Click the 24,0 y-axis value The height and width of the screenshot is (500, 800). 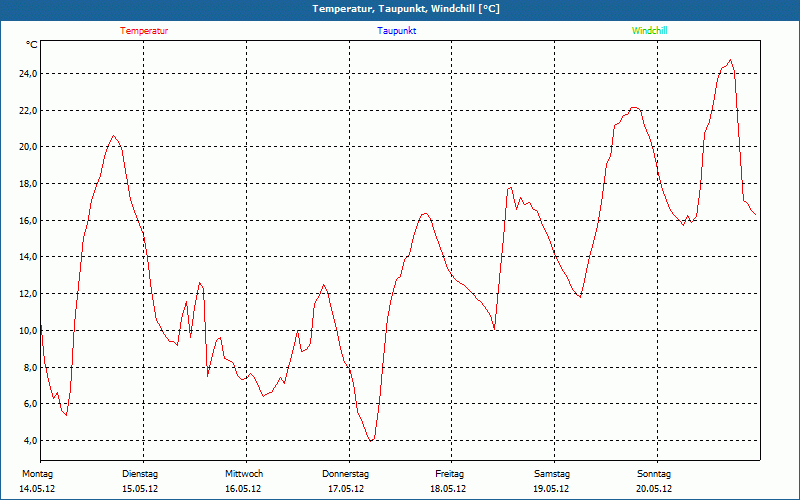point(28,73)
